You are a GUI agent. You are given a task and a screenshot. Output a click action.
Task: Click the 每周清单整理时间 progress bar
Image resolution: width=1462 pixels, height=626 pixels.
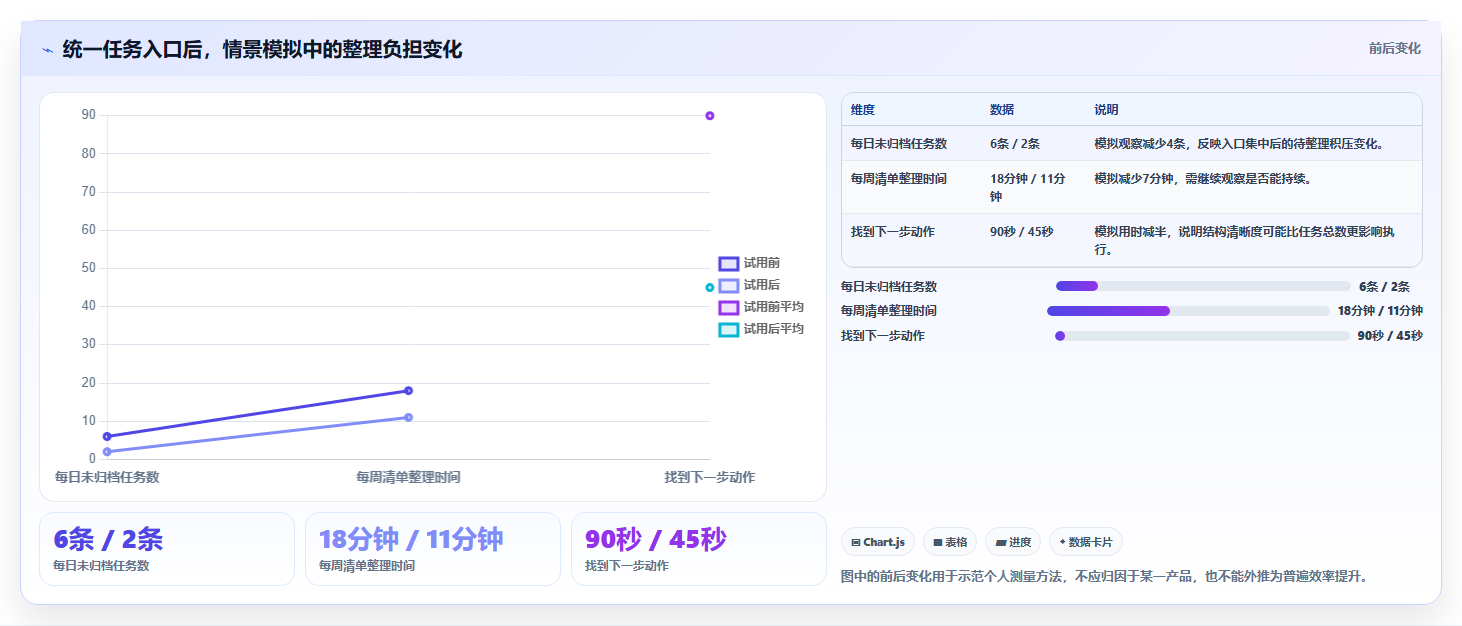tap(1188, 311)
